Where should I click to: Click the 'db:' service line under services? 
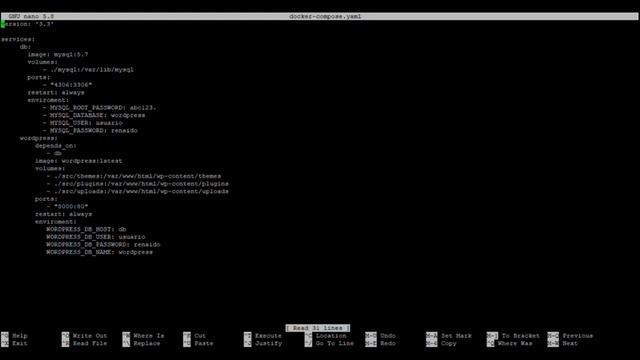click(x=25, y=47)
